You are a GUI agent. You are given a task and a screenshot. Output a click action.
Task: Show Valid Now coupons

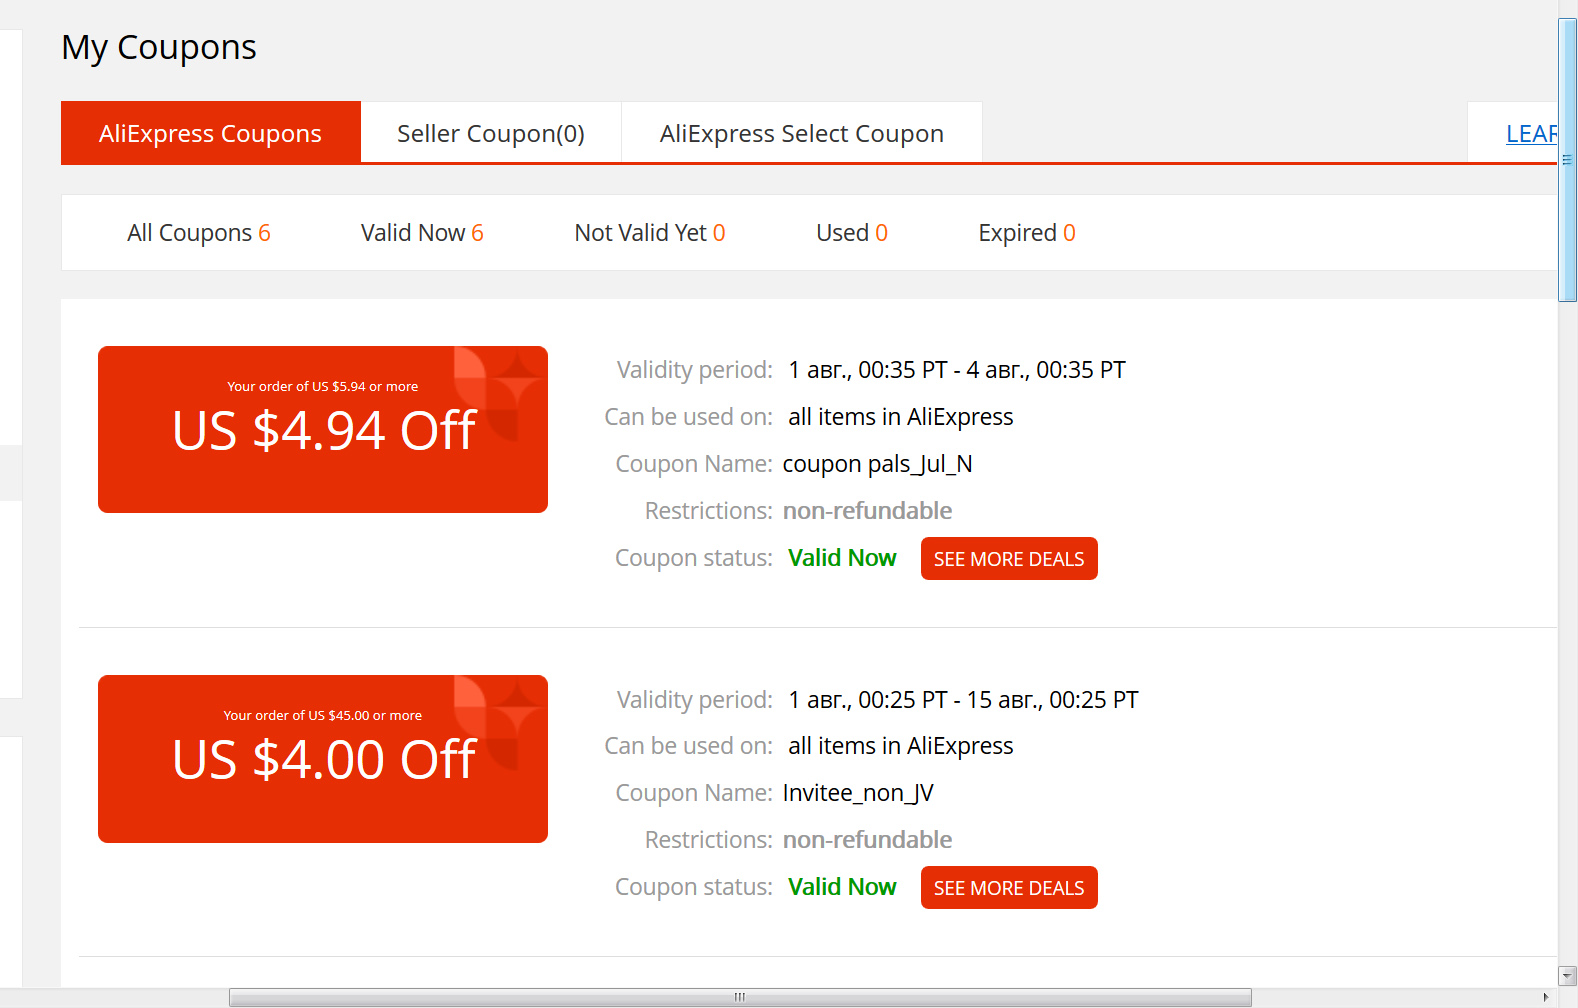pos(422,233)
